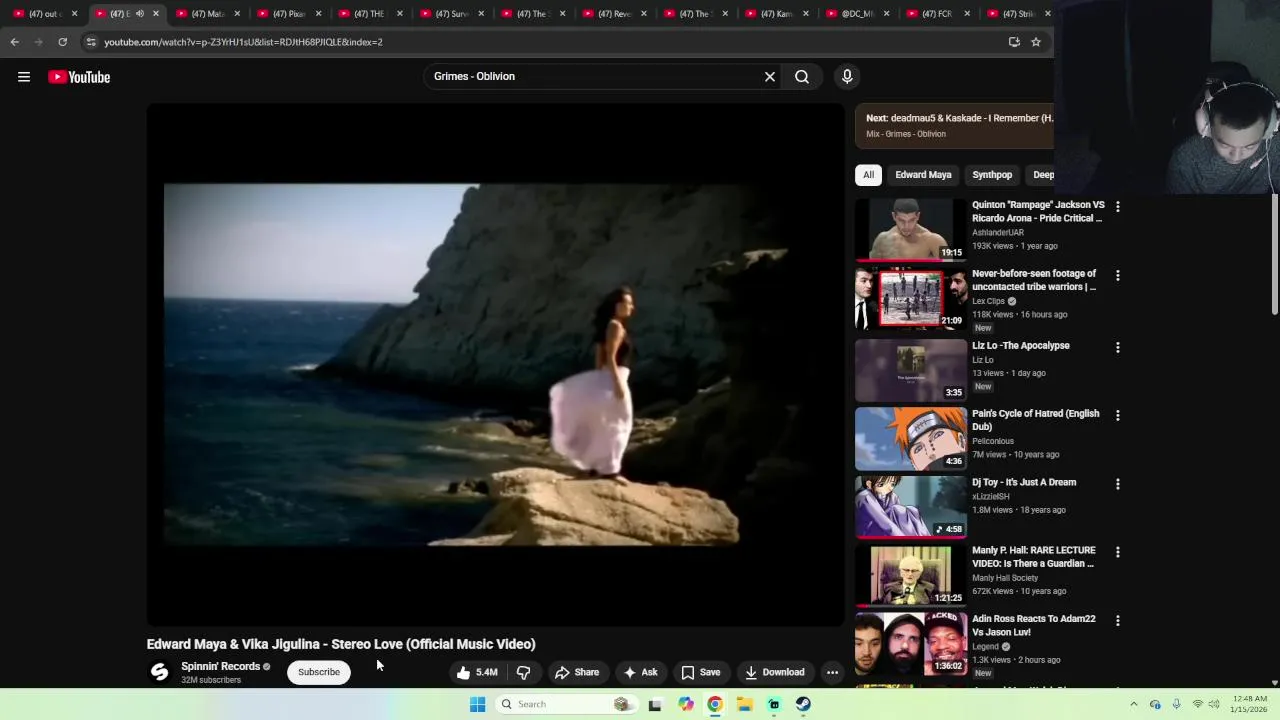Open uncontacted tribe warriors video thumbnail

(x=911, y=298)
